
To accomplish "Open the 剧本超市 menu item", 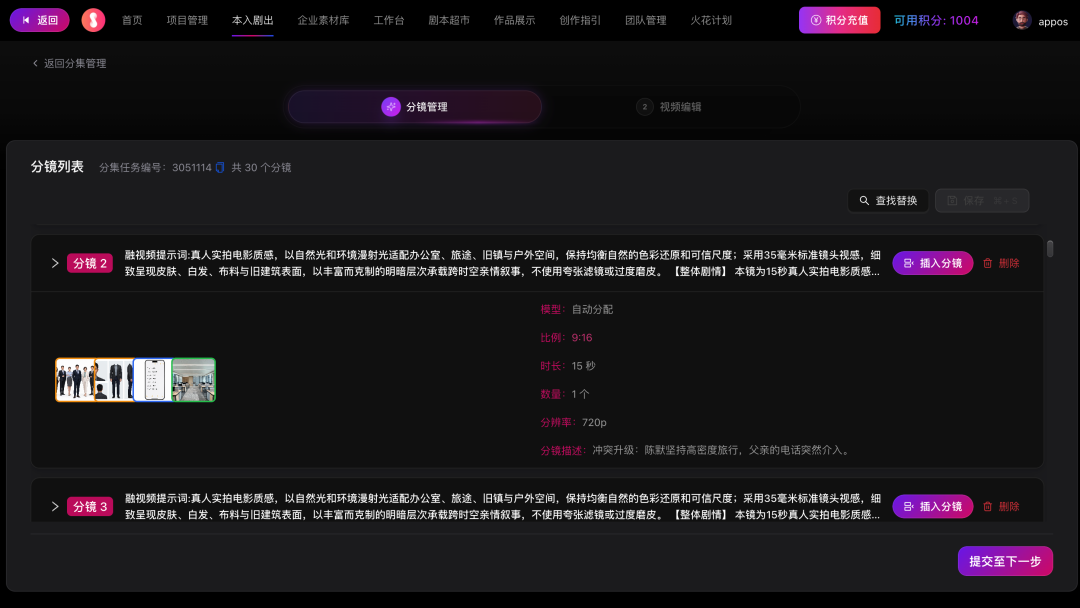I will click(x=448, y=20).
